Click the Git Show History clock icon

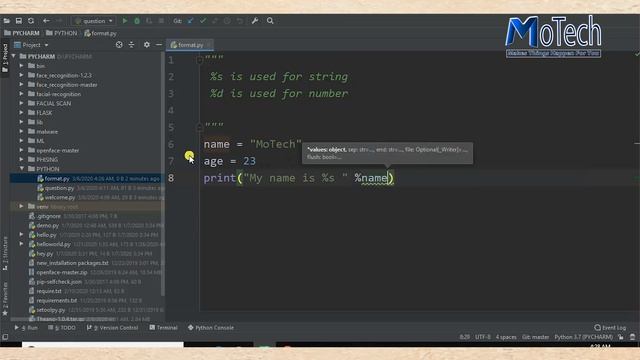(227, 21)
